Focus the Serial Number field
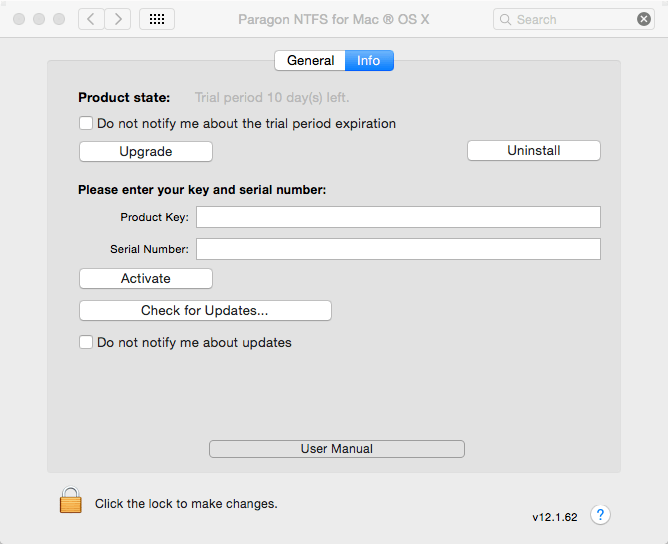This screenshot has height=544, width=668. coord(398,249)
